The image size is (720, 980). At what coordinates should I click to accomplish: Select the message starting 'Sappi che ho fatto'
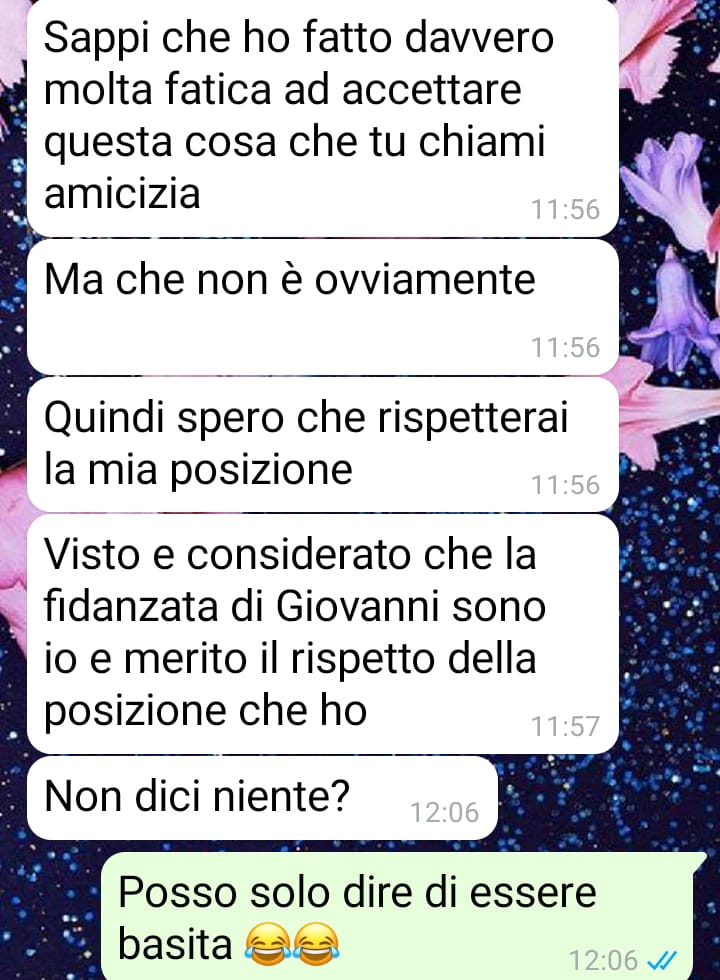pos(322,117)
